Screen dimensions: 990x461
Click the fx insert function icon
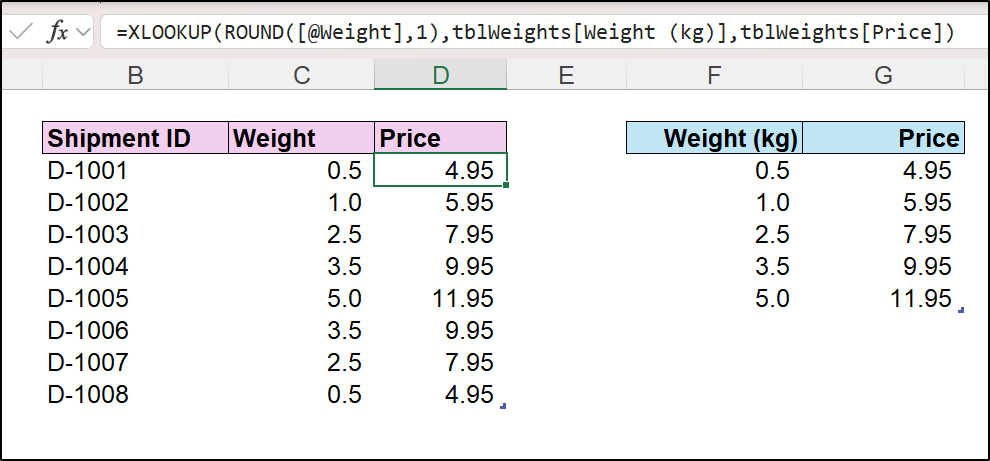pos(57,33)
